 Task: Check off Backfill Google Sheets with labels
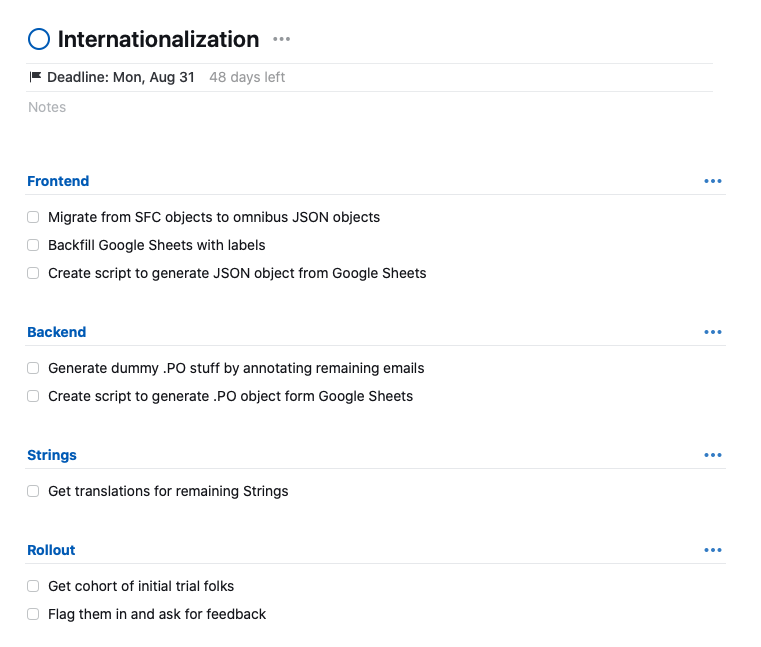pos(33,245)
